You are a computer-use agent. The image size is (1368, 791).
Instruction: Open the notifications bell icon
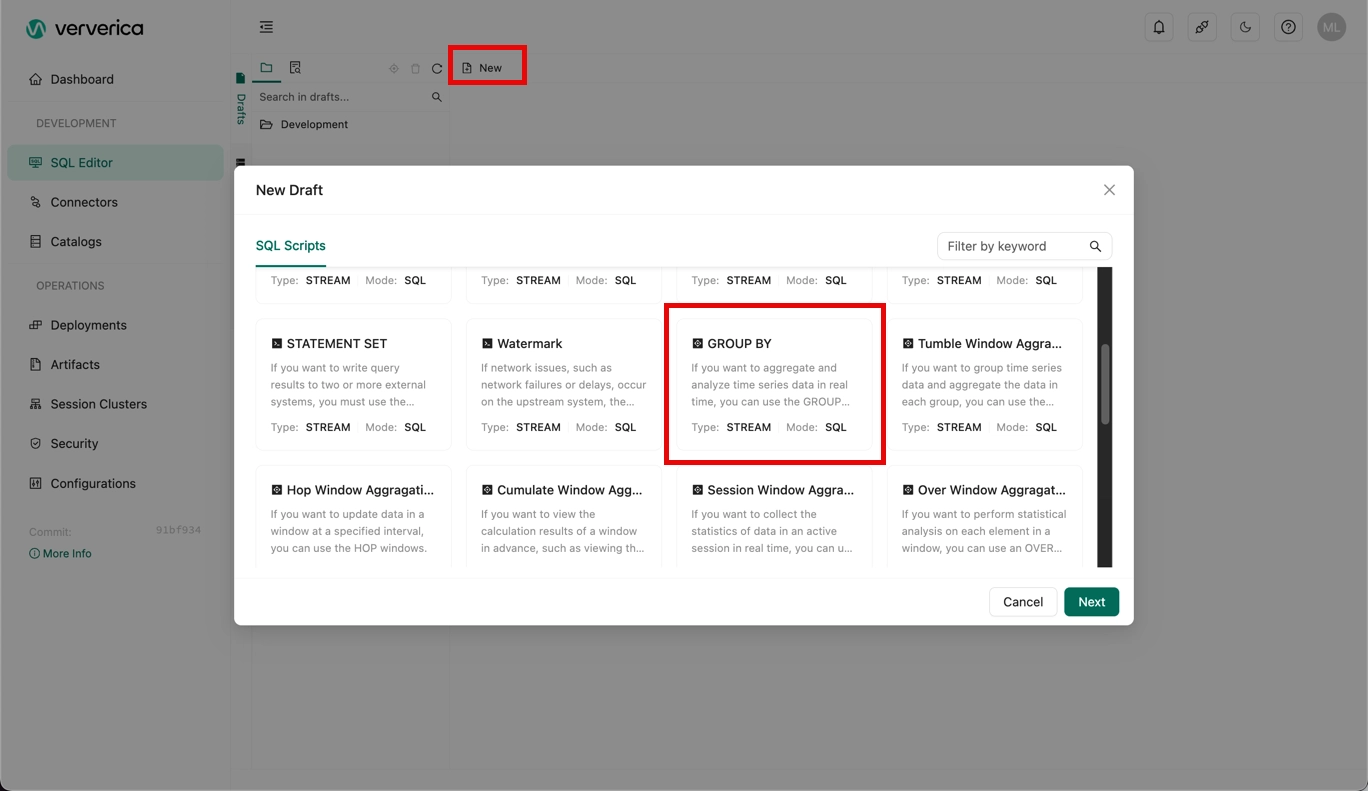click(1159, 27)
